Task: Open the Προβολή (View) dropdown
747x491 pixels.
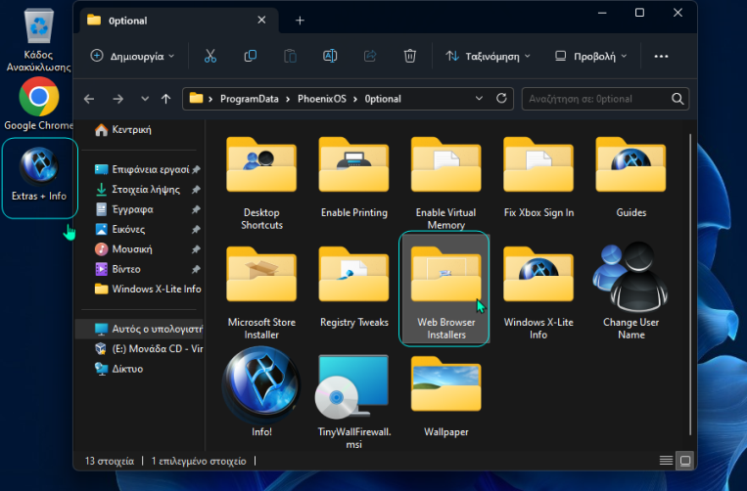Action: point(591,56)
